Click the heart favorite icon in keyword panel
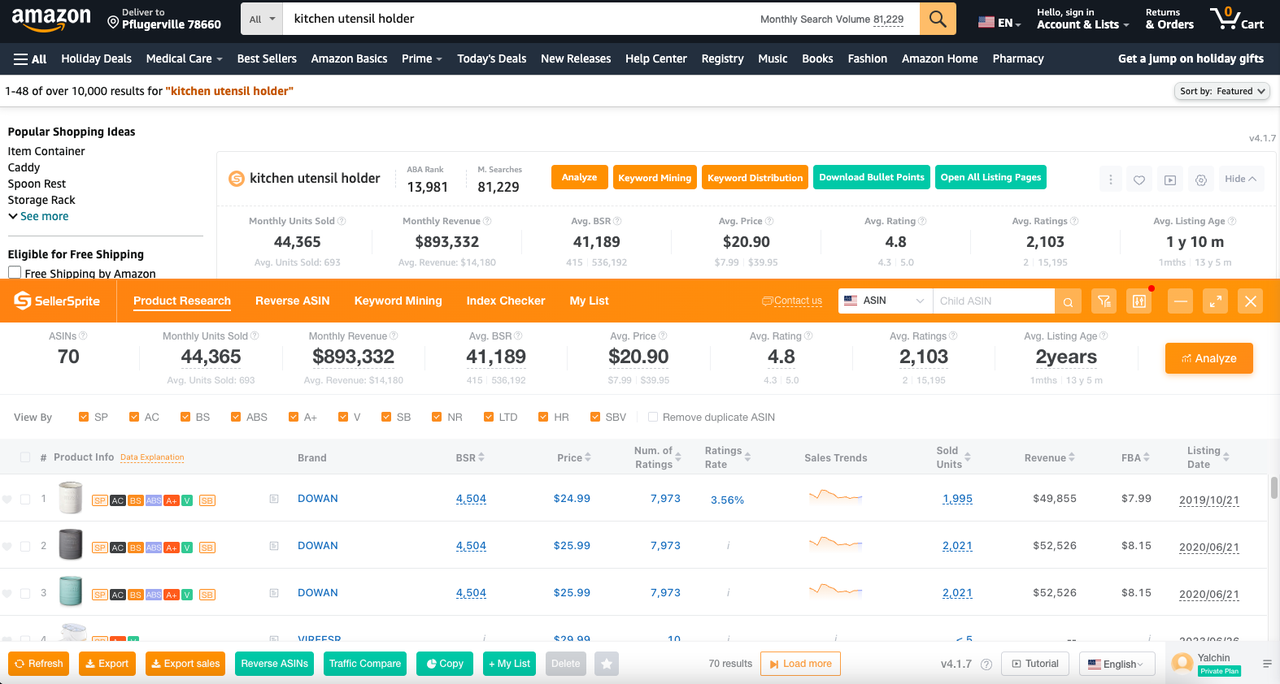This screenshot has height=684, width=1280. [1139, 179]
